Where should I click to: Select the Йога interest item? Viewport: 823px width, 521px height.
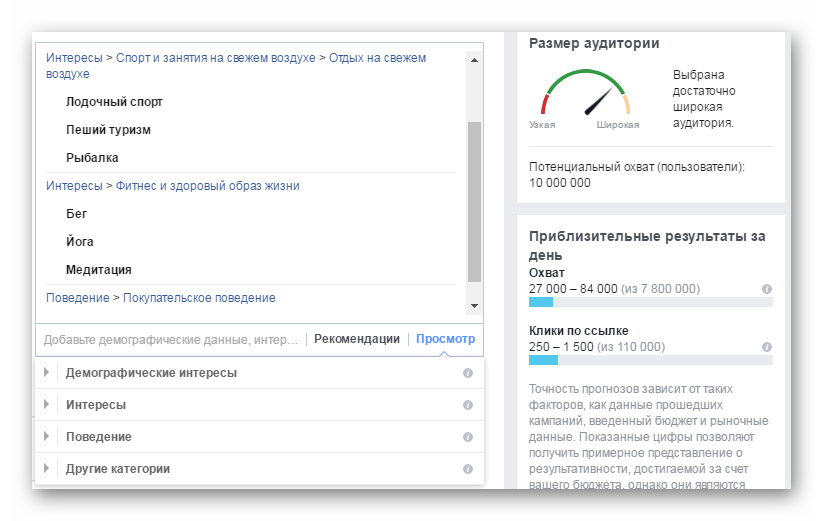click(x=79, y=242)
